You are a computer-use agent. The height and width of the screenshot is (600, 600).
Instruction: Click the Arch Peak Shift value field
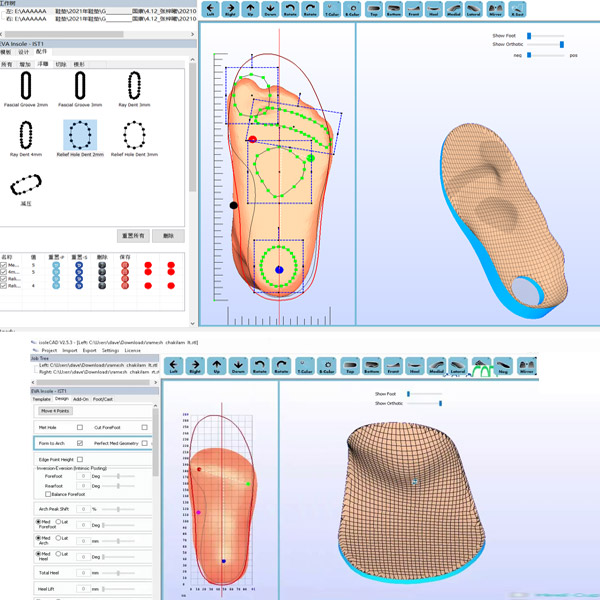83,509
